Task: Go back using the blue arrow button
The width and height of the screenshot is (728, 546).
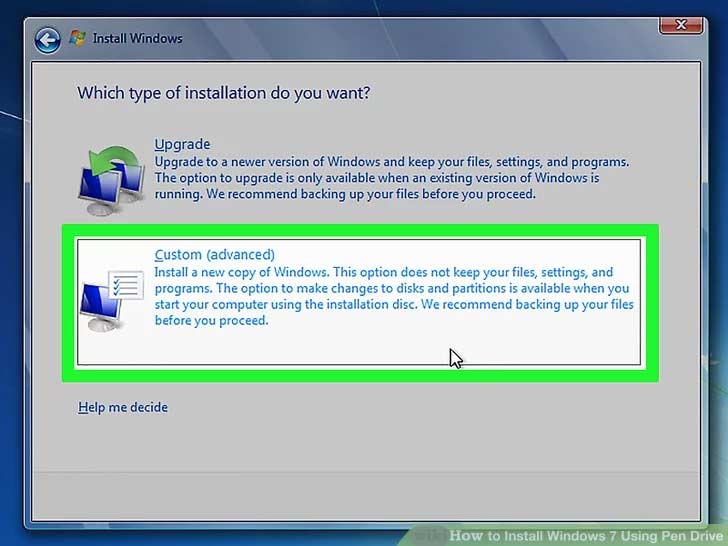Action: pos(47,40)
